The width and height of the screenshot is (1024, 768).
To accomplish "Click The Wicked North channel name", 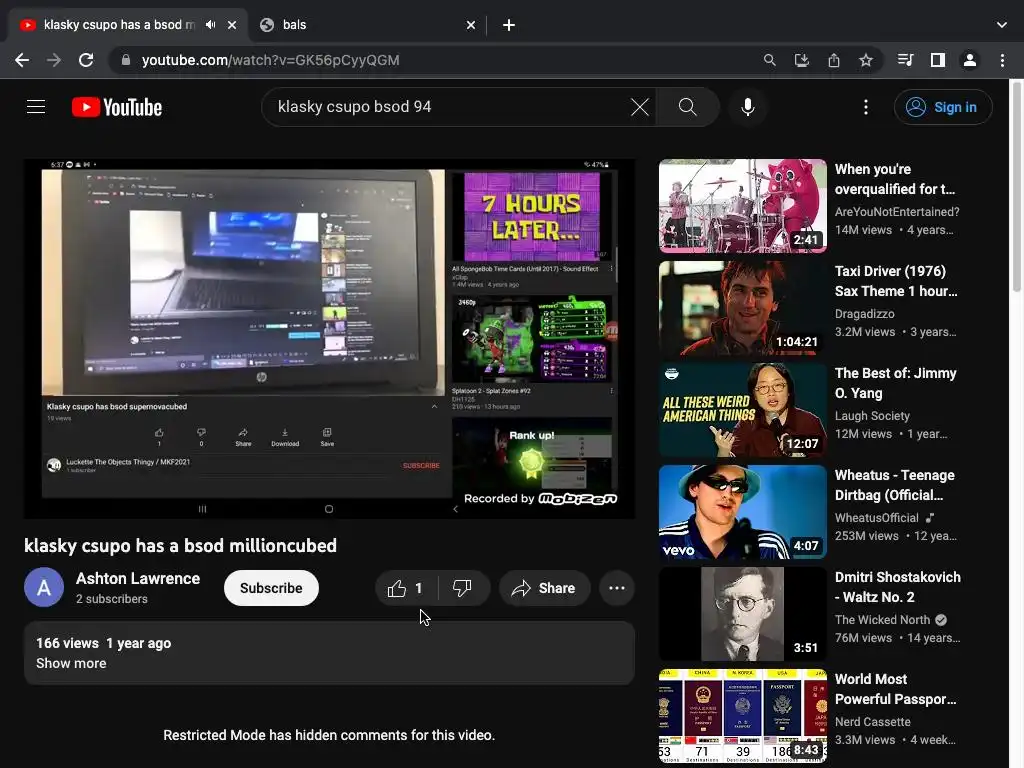I will [x=882, y=619].
